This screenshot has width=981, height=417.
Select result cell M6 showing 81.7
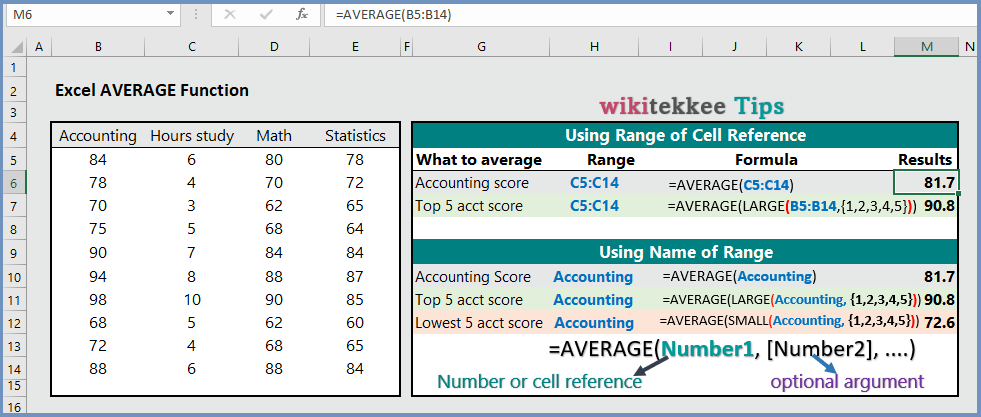[x=927, y=183]
